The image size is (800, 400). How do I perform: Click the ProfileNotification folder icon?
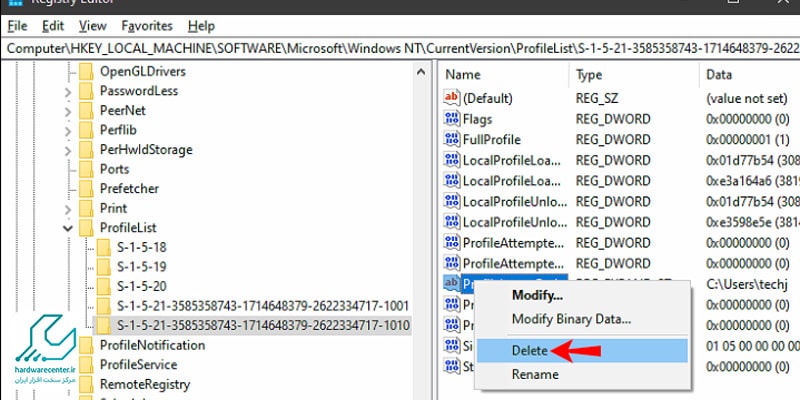(86, 345)
